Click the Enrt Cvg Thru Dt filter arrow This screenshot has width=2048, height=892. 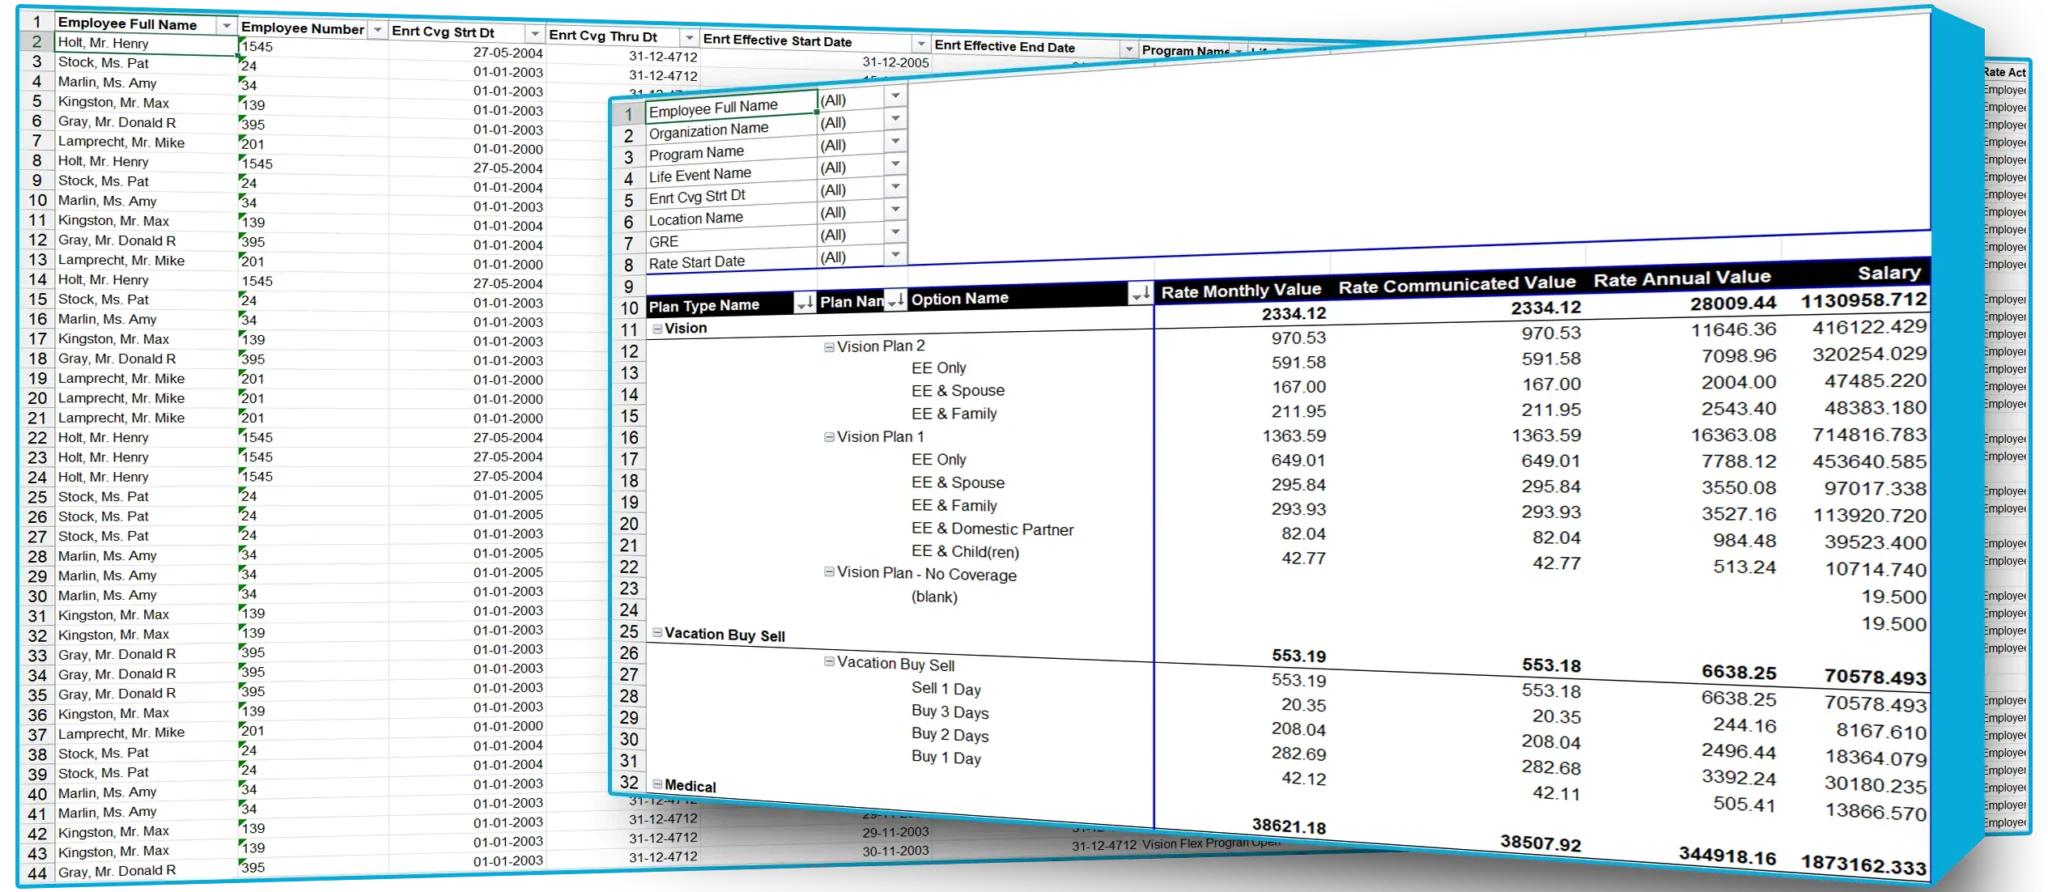[x=689, y=38]
